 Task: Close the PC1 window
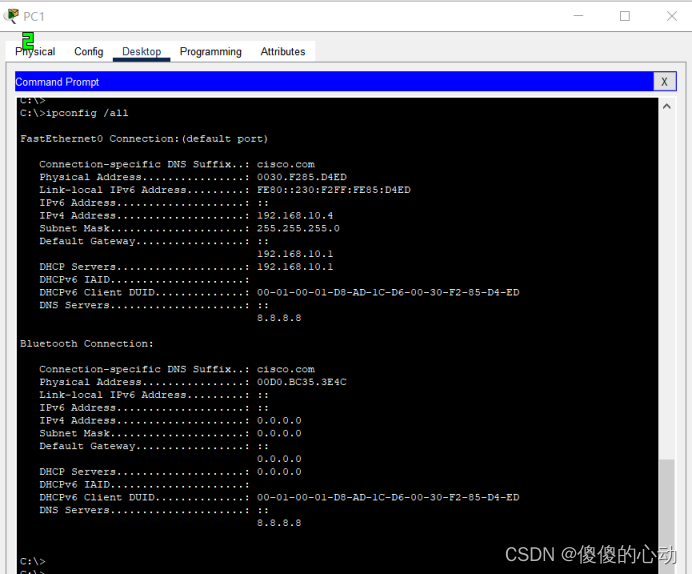[672, 16]
